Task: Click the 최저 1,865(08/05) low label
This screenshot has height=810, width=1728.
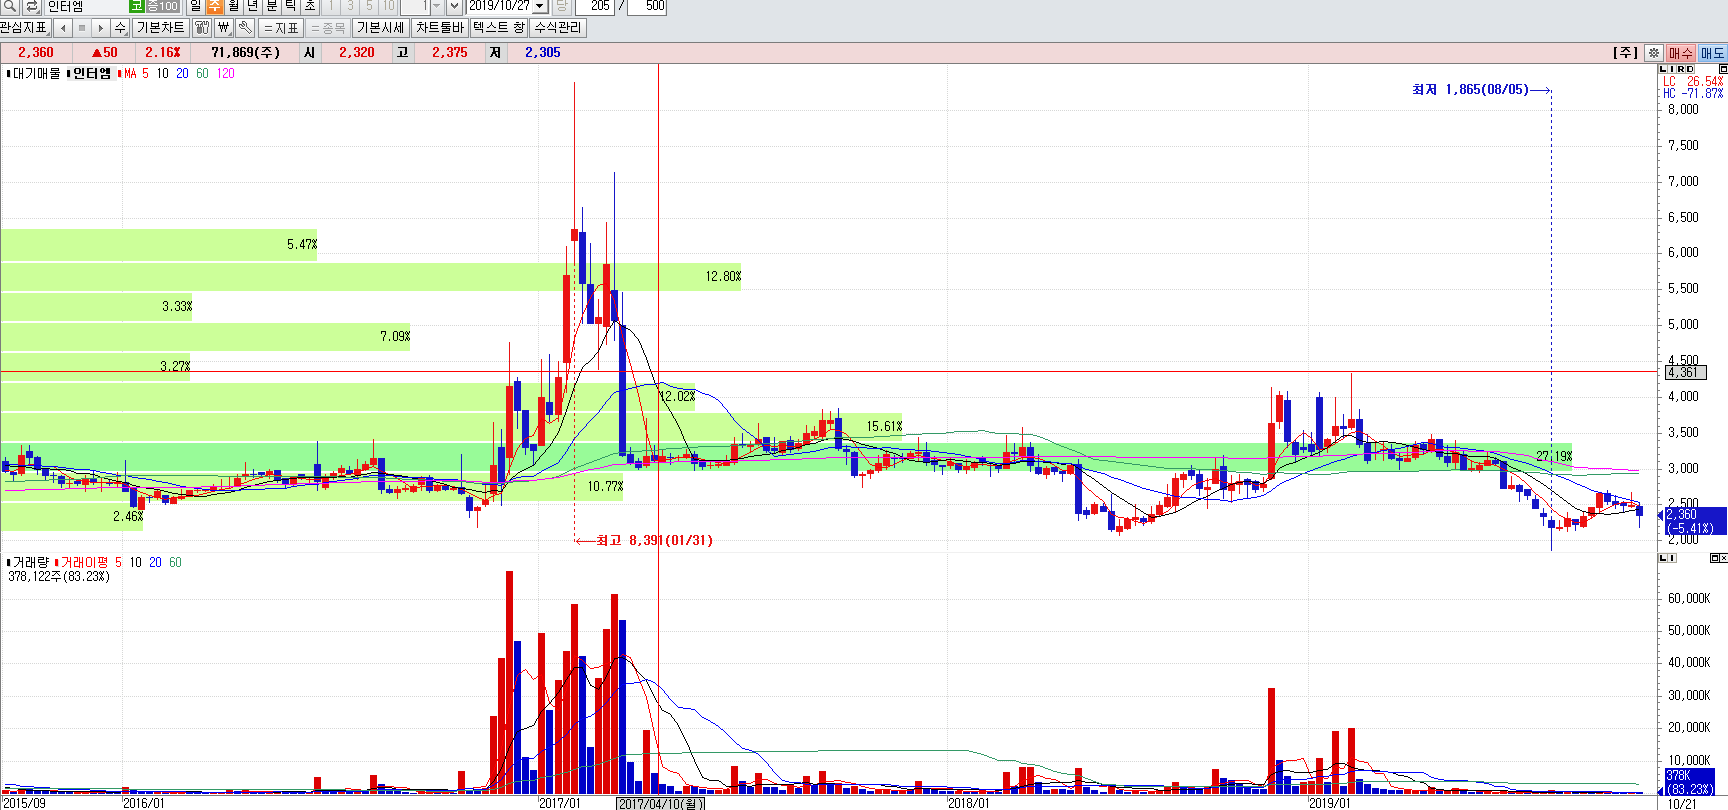Action: (1470, 90)
